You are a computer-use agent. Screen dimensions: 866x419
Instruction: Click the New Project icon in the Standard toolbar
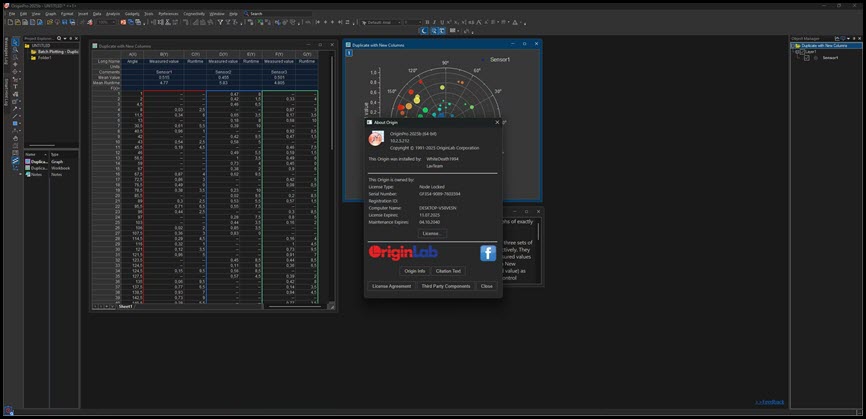[x=10, y=22]
